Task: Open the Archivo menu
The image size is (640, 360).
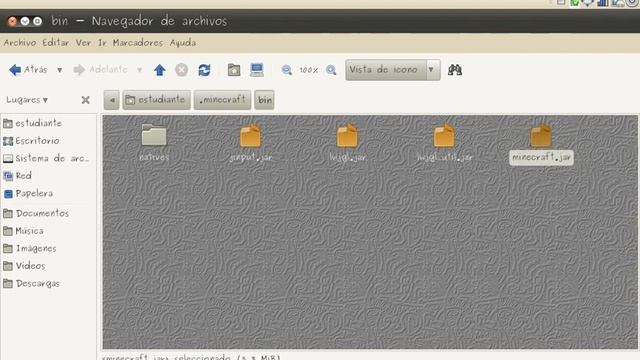Action: click(20, 42)
